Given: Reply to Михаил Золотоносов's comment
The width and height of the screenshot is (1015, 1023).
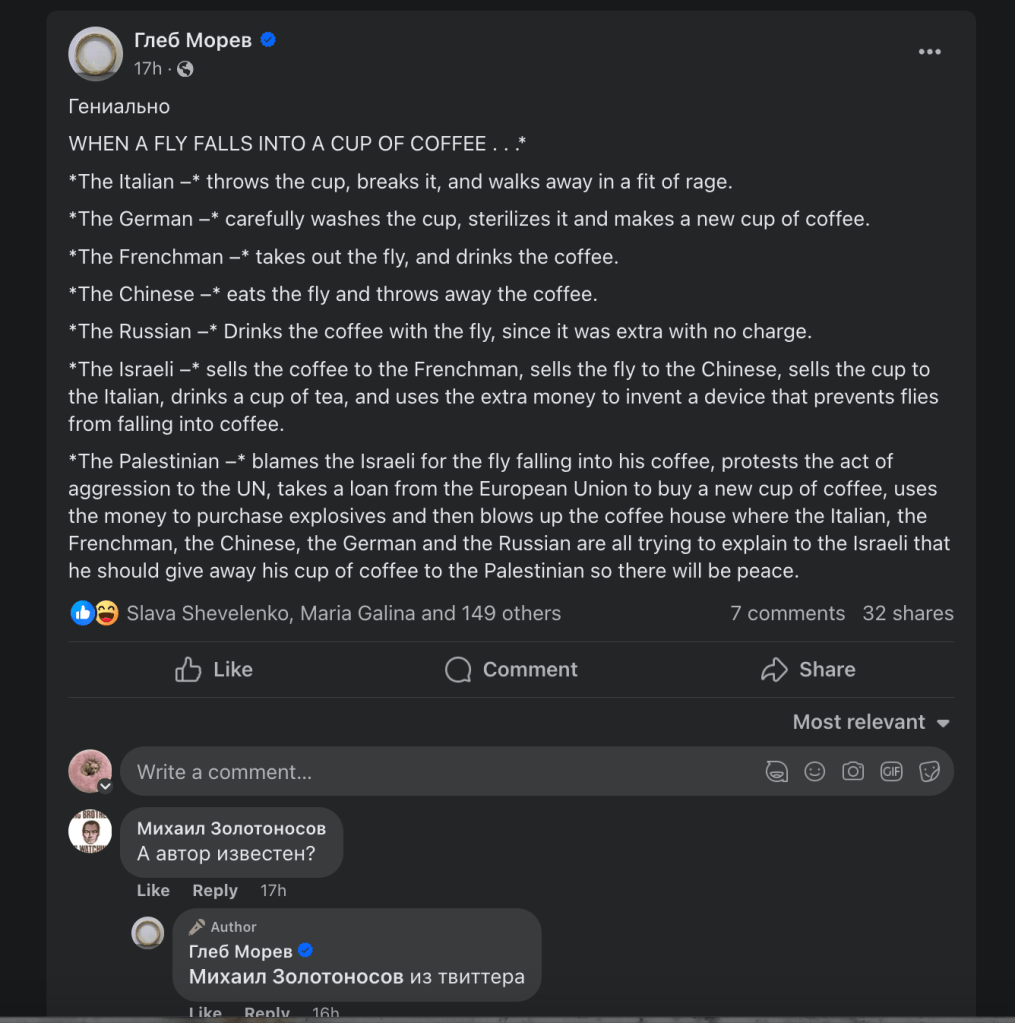Looking at the screenshot, I should 215,890.
